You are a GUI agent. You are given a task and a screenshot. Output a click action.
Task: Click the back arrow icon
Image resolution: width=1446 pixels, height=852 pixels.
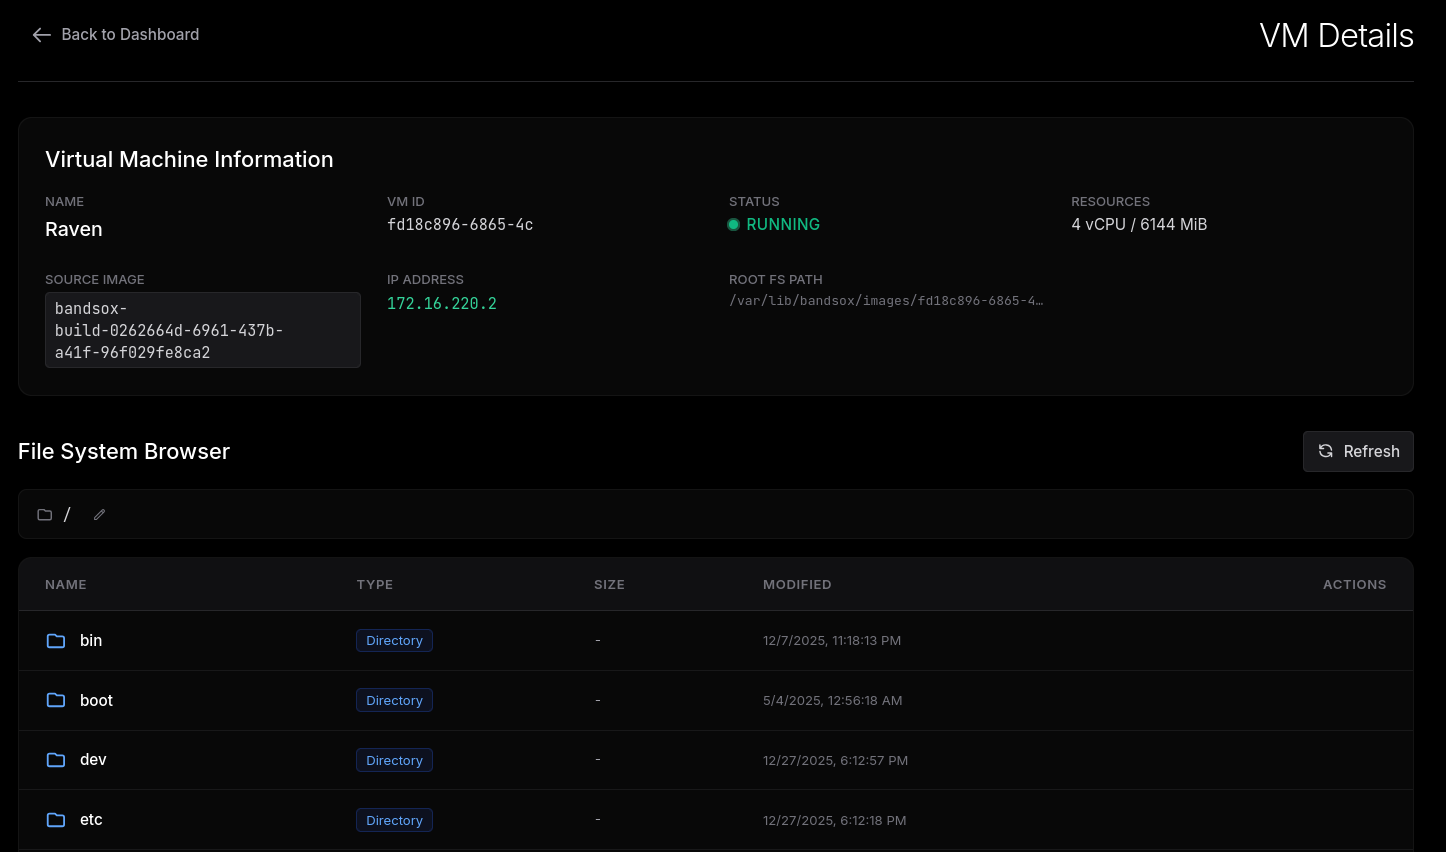click(x=41, y=35)
